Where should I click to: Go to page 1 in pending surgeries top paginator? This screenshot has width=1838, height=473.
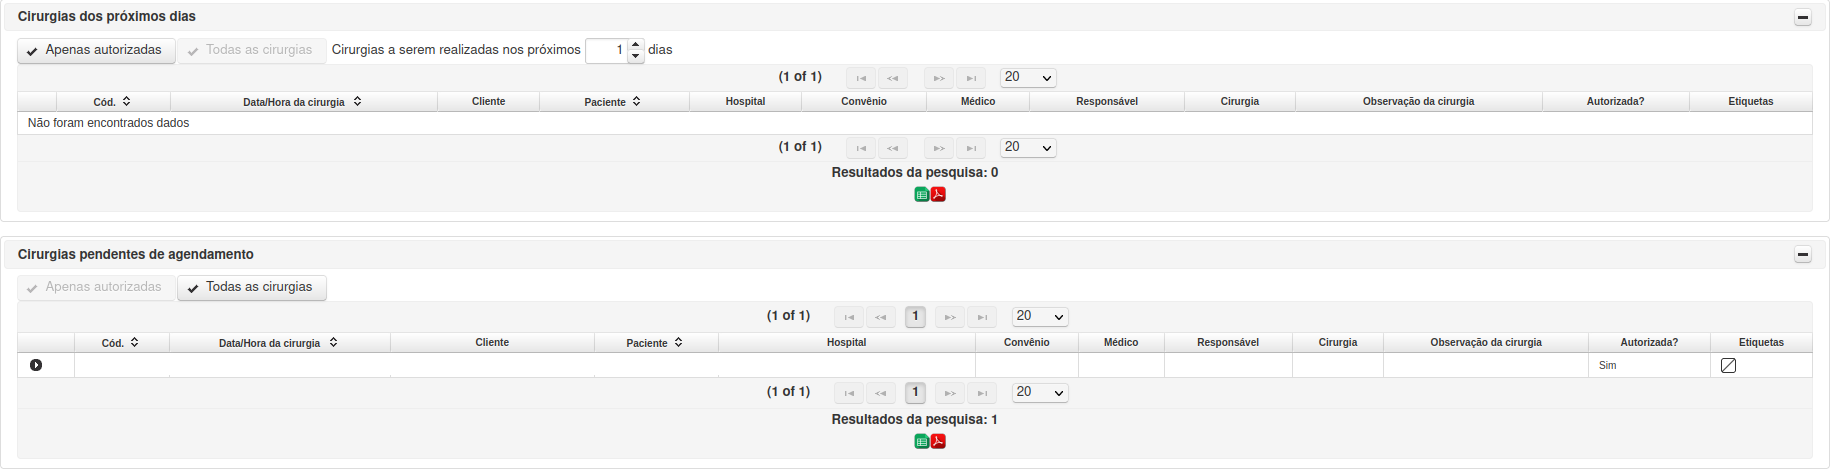coord(915,317)
